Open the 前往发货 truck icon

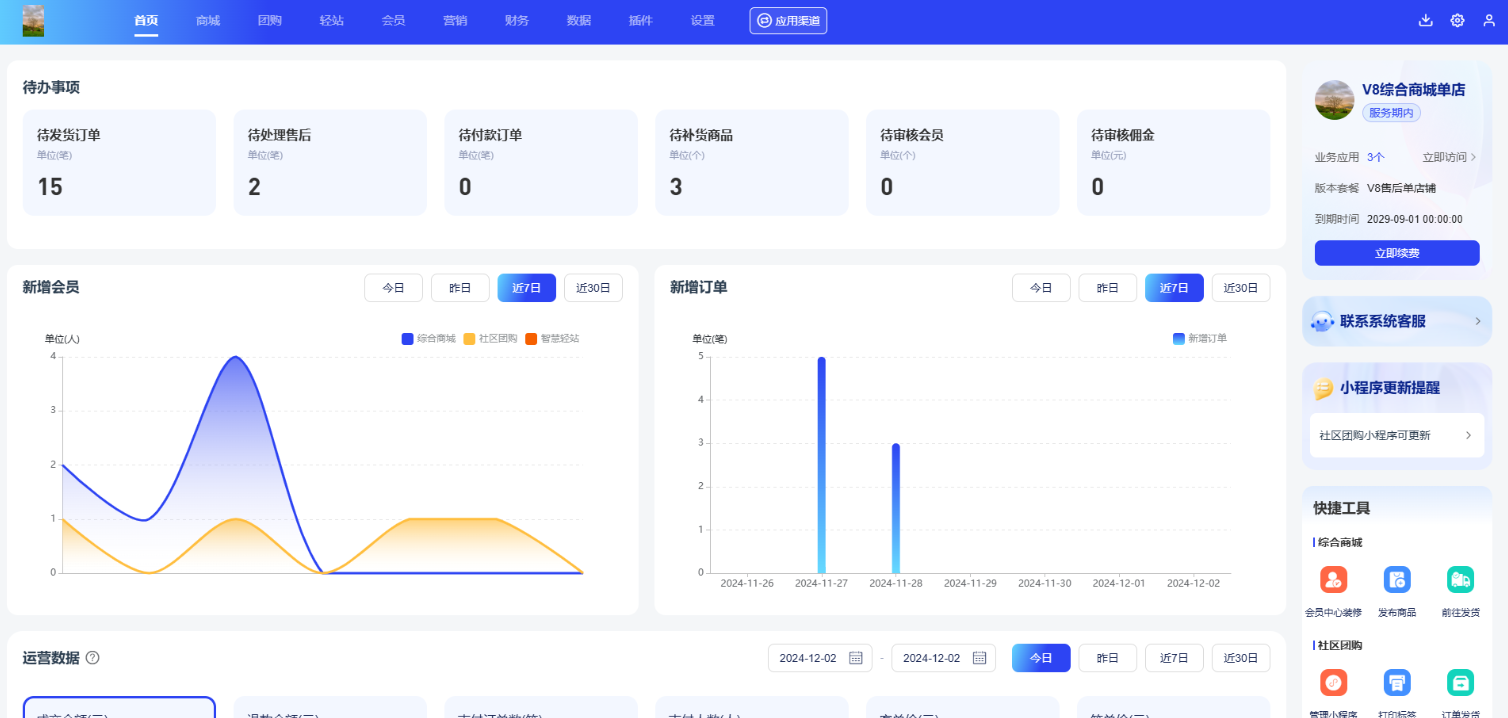point(1460,579)
